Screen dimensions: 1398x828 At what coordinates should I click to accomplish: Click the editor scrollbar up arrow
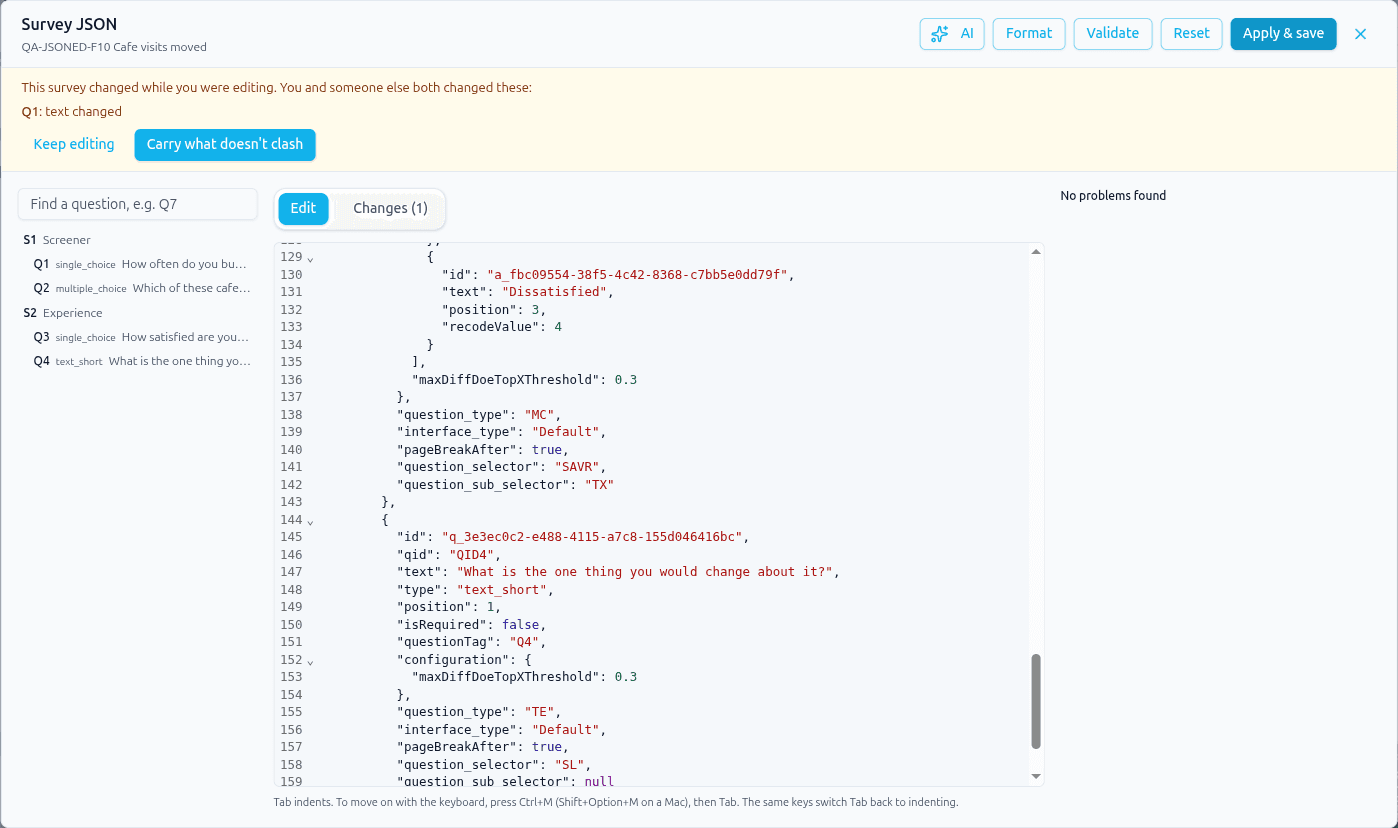click(x=1036, y=251)
